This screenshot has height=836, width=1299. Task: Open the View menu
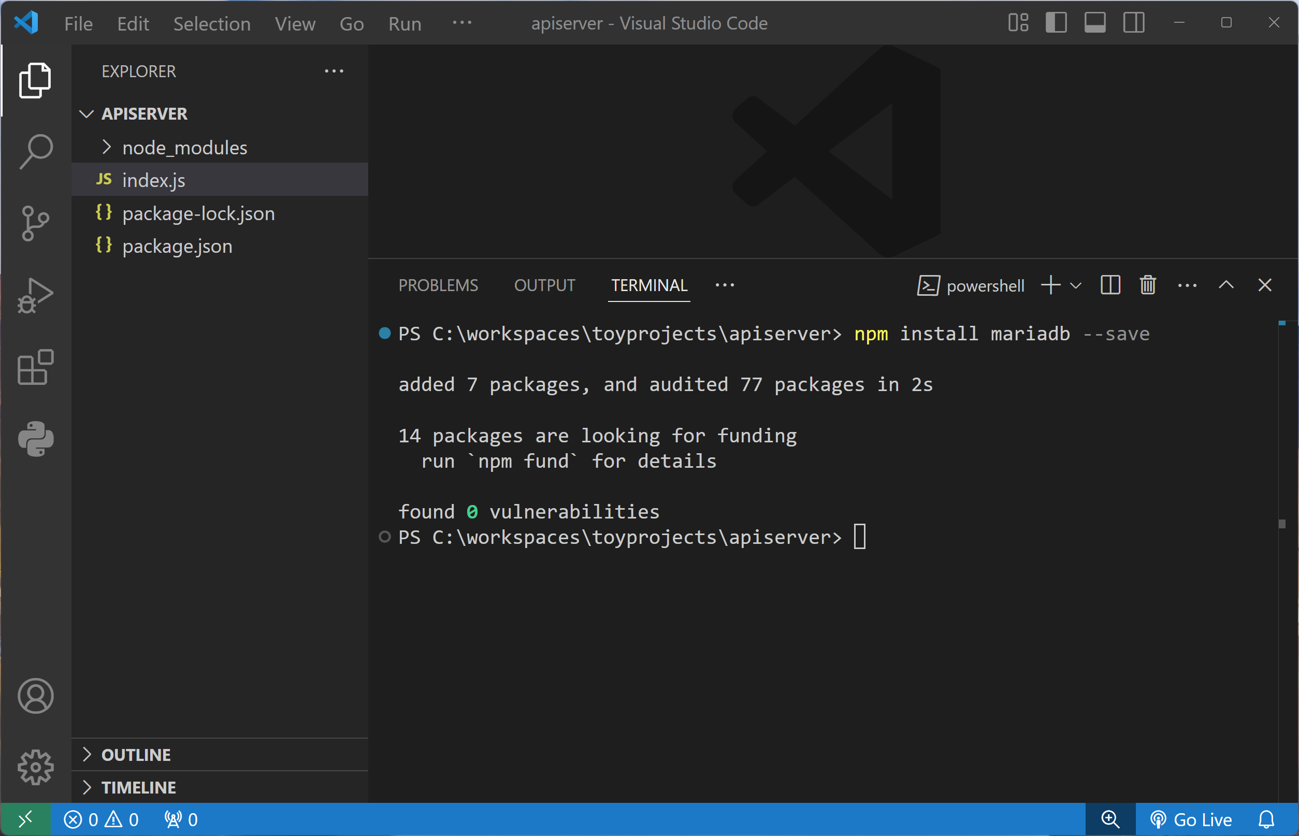point(295,23)
